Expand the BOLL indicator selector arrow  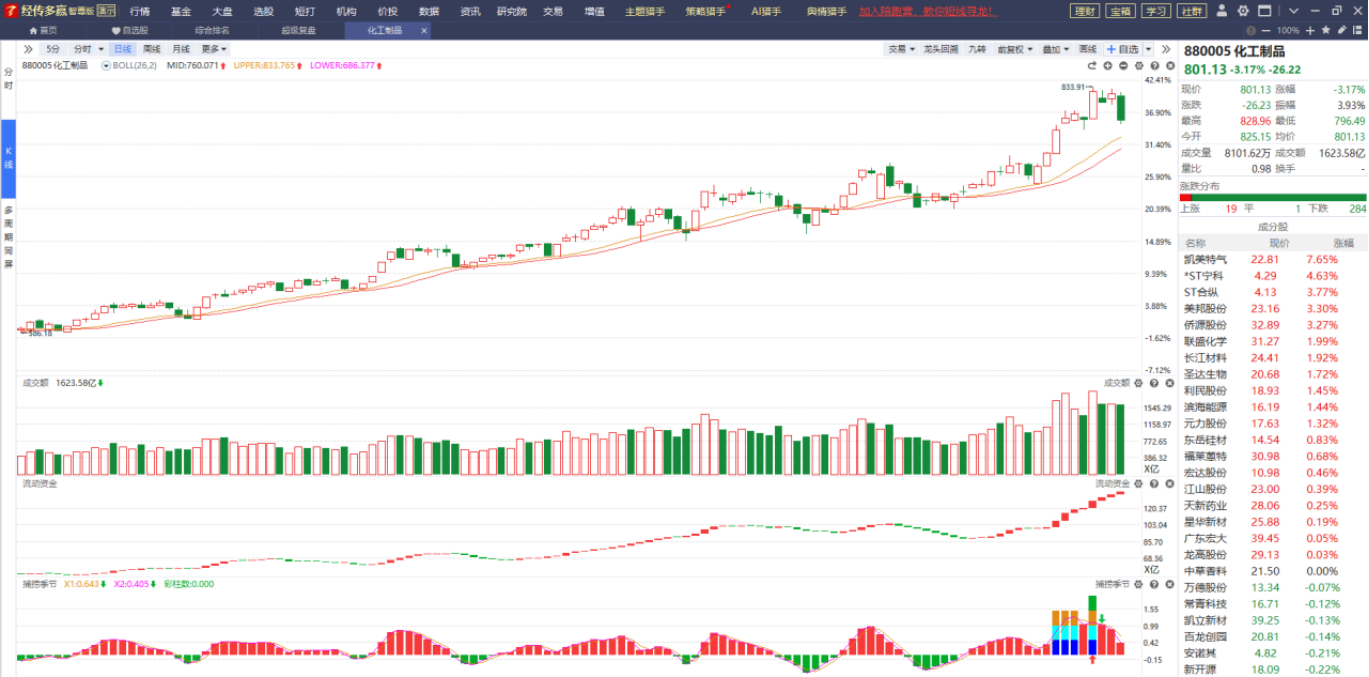click(x=106, y=66)
